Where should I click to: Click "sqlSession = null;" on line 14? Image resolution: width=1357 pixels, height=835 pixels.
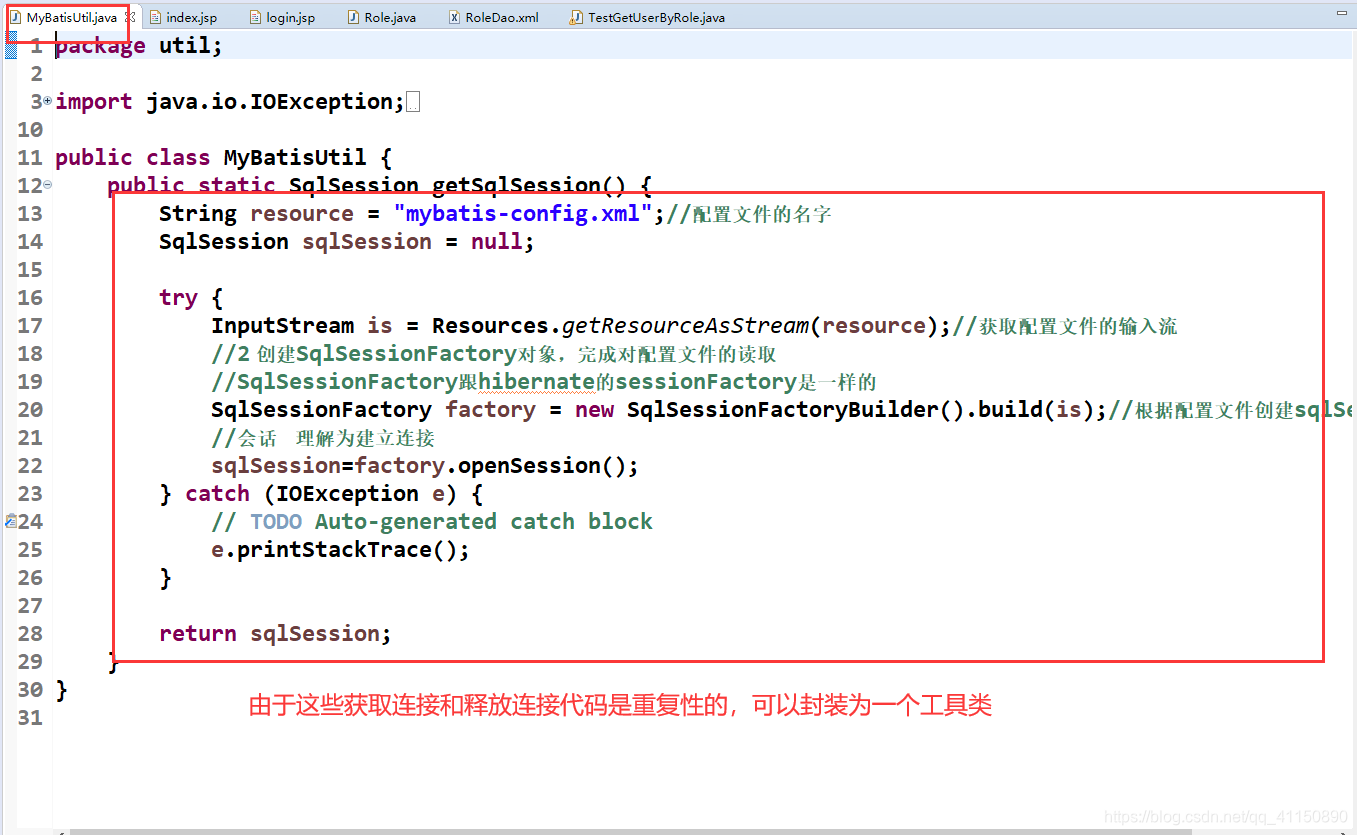tap(419, 241)
